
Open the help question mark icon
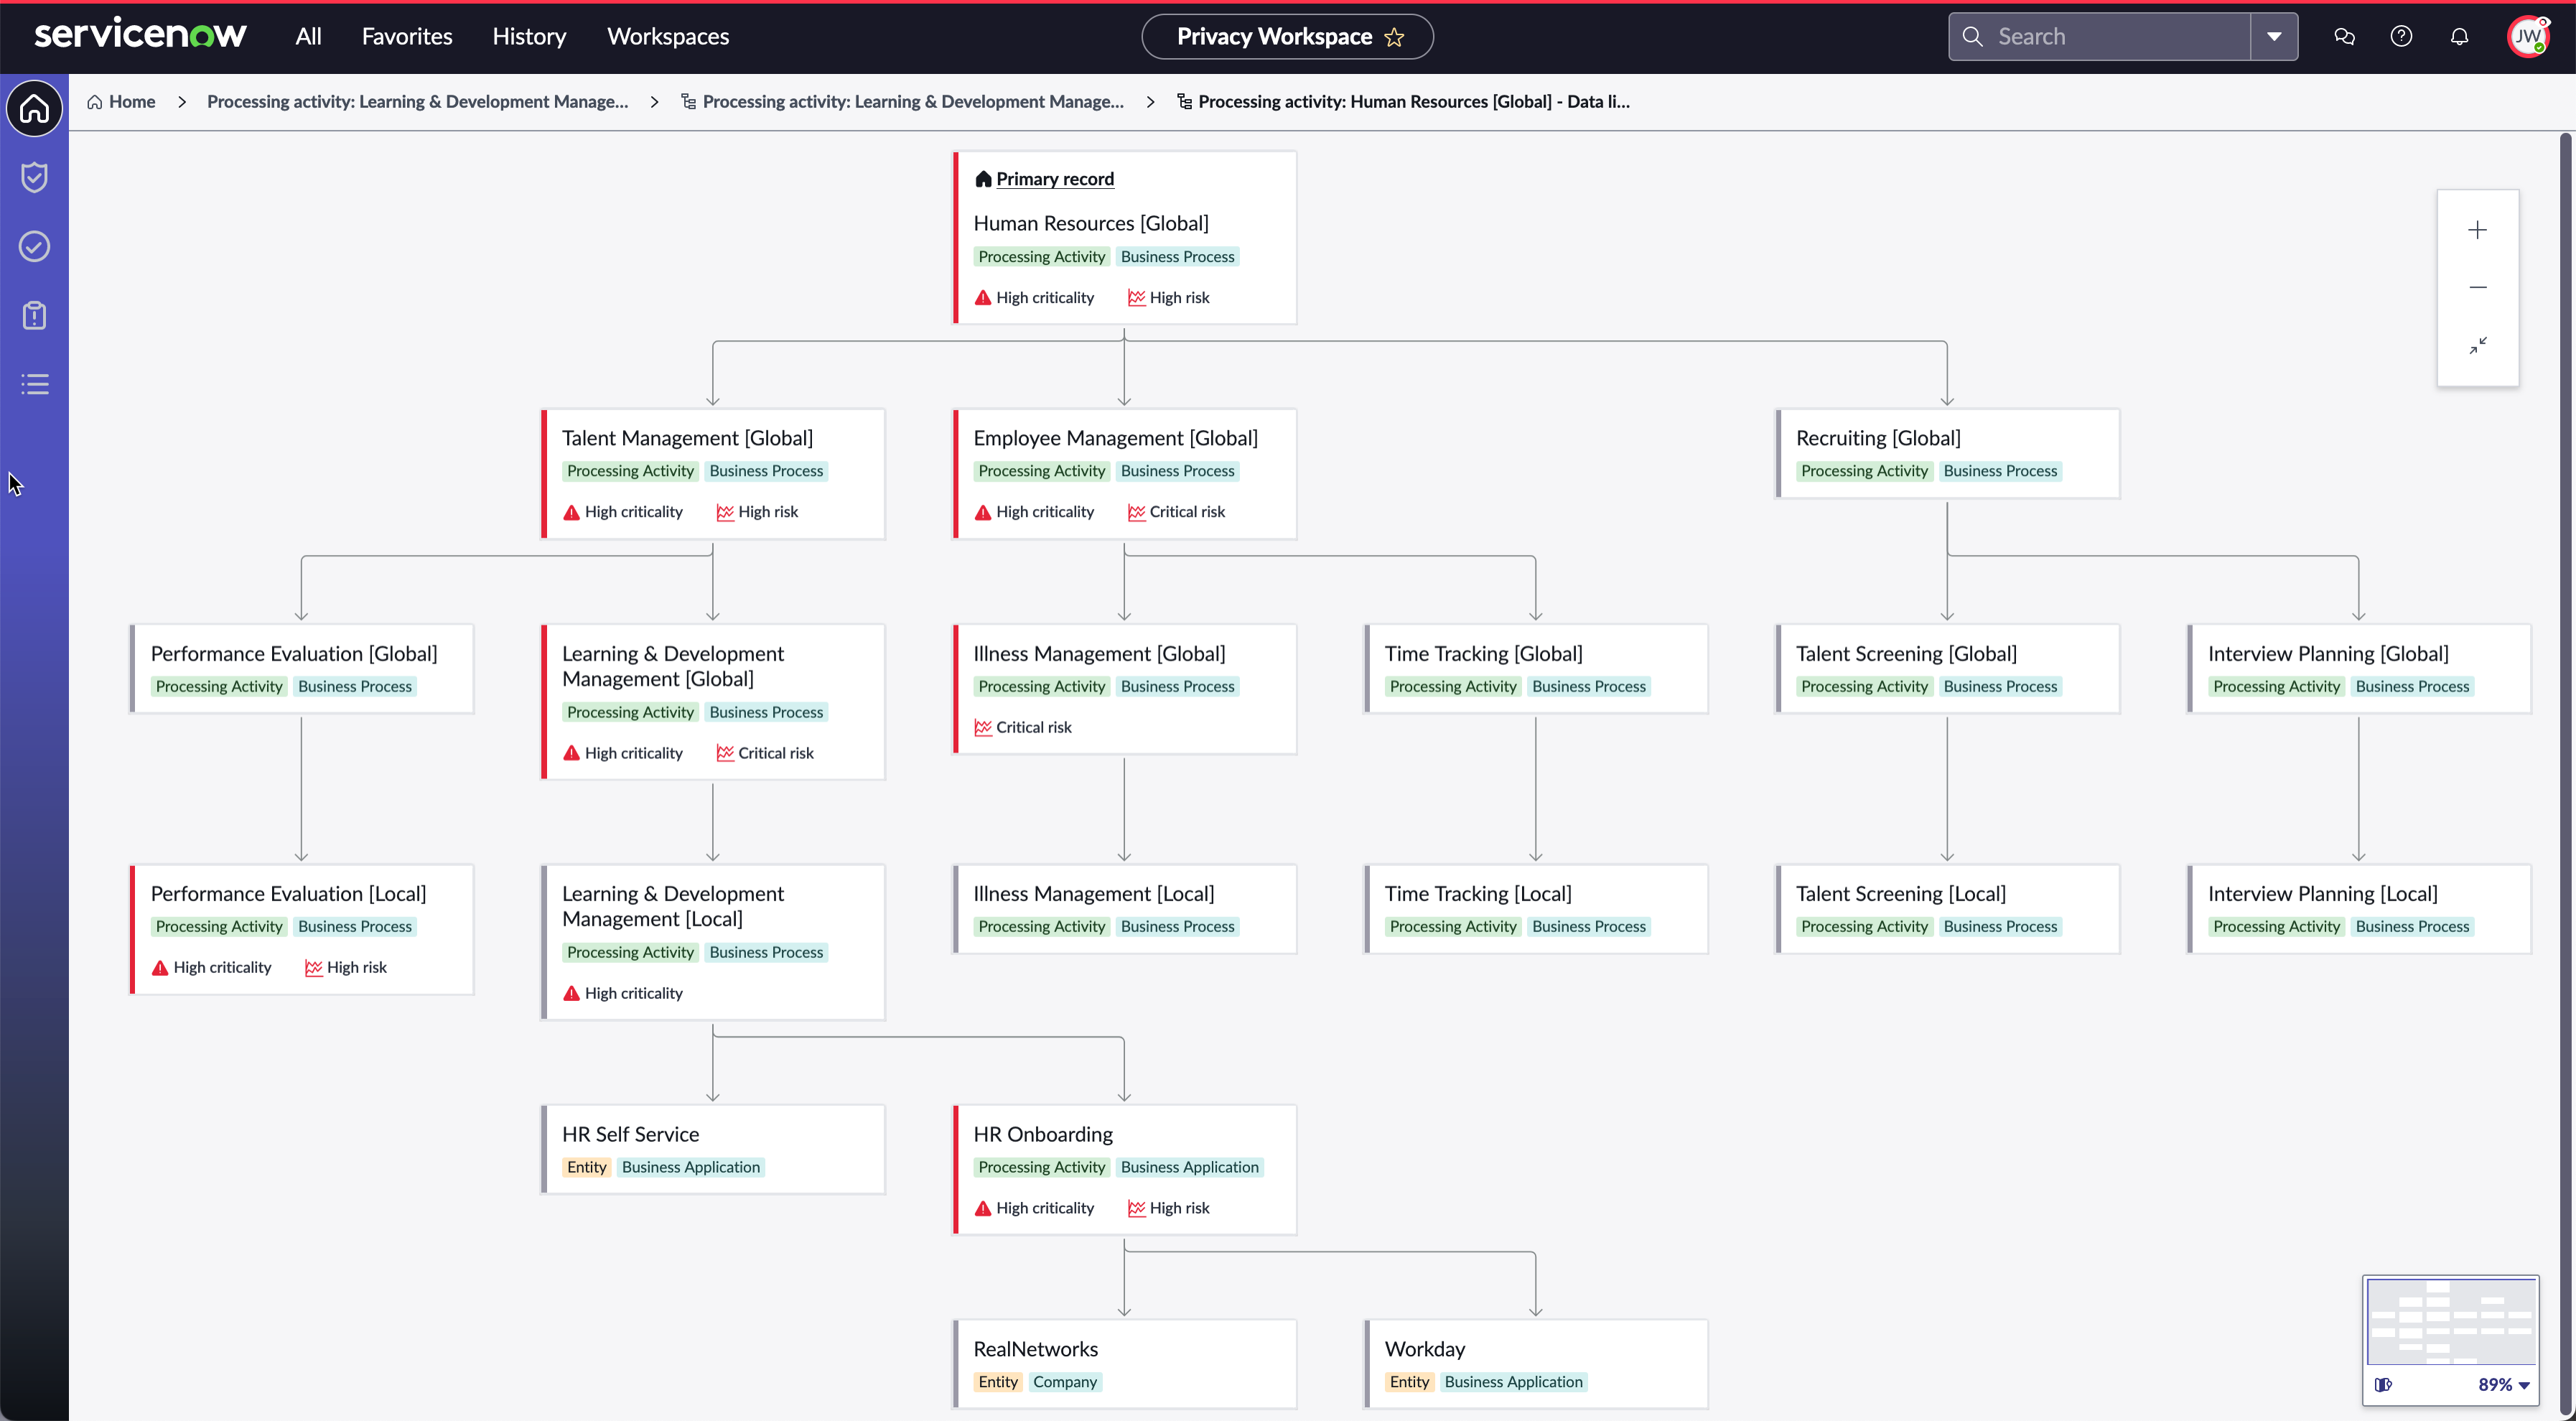pyautogui.click(x=2401, y=37)
